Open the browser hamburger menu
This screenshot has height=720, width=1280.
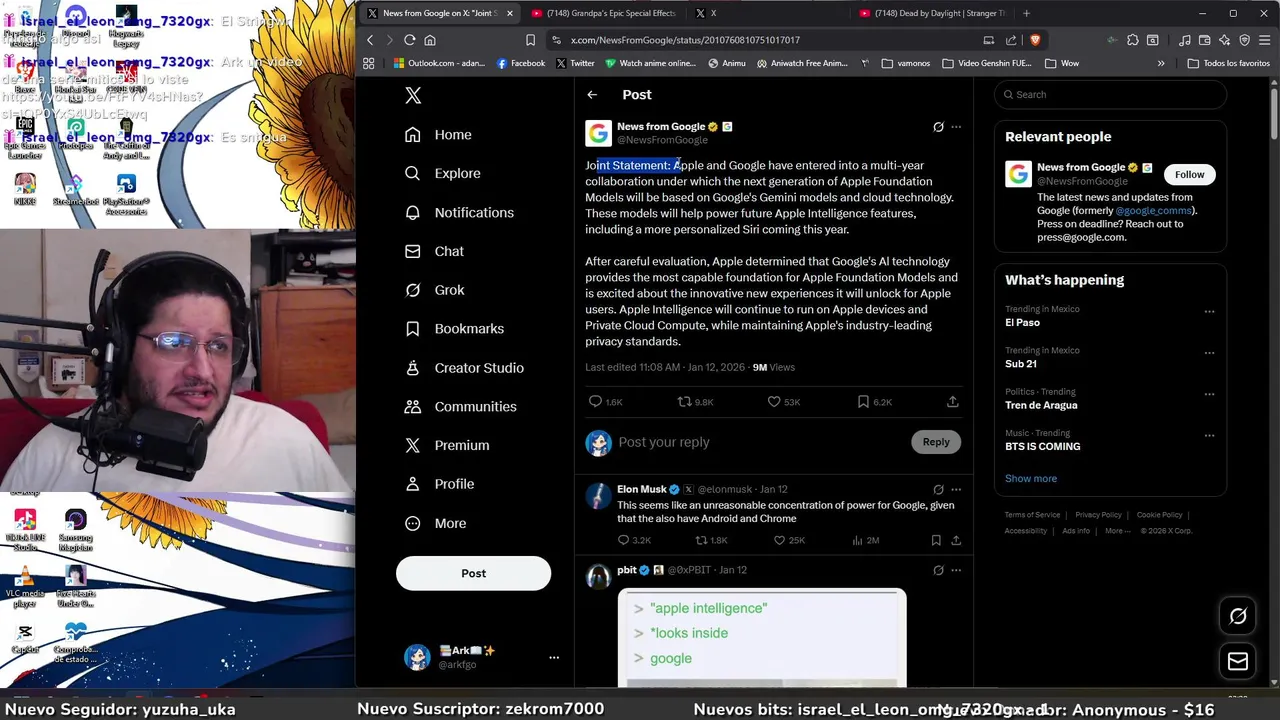[x=1264, y=40]
